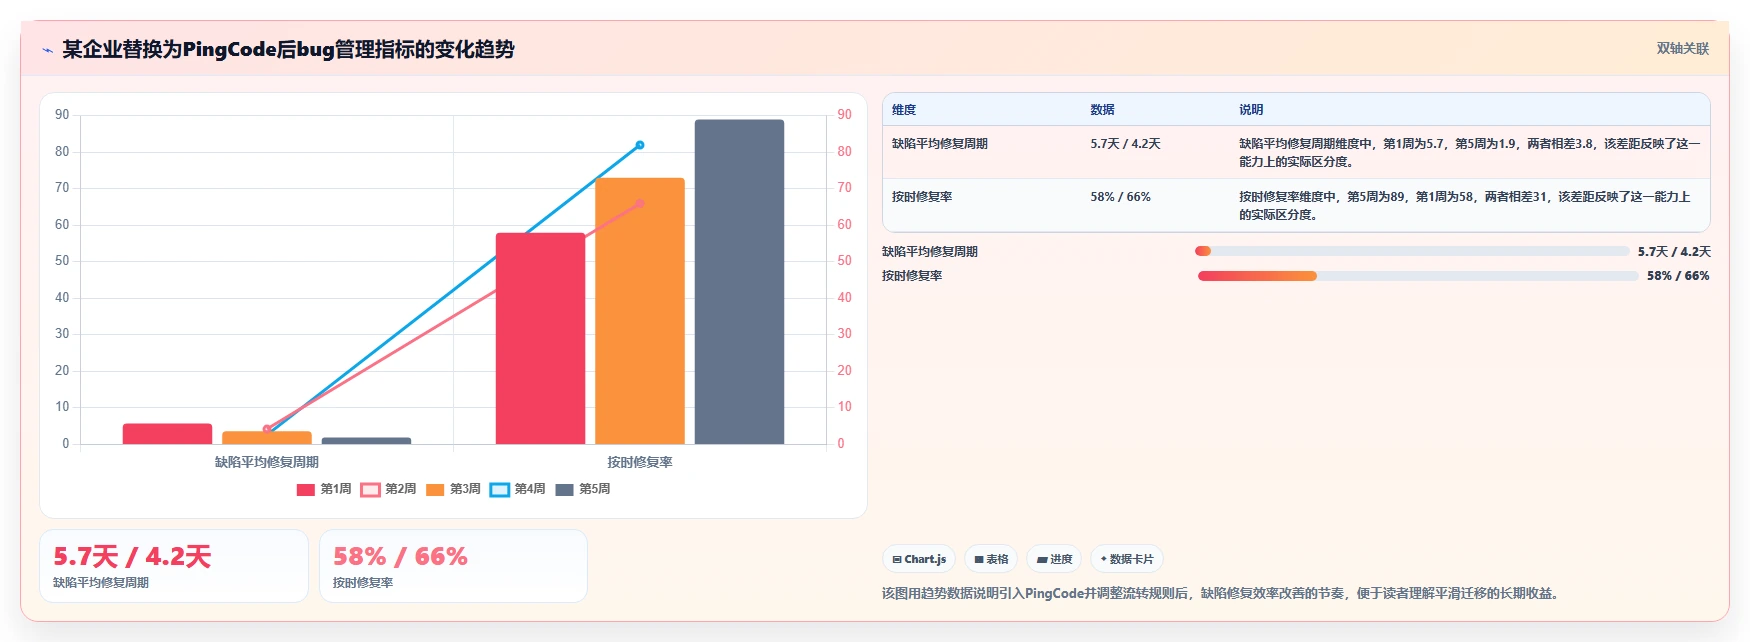Click the 按时修复率 table row cell
Viewport: 1750px width, 642px height.
pos(922,197)
